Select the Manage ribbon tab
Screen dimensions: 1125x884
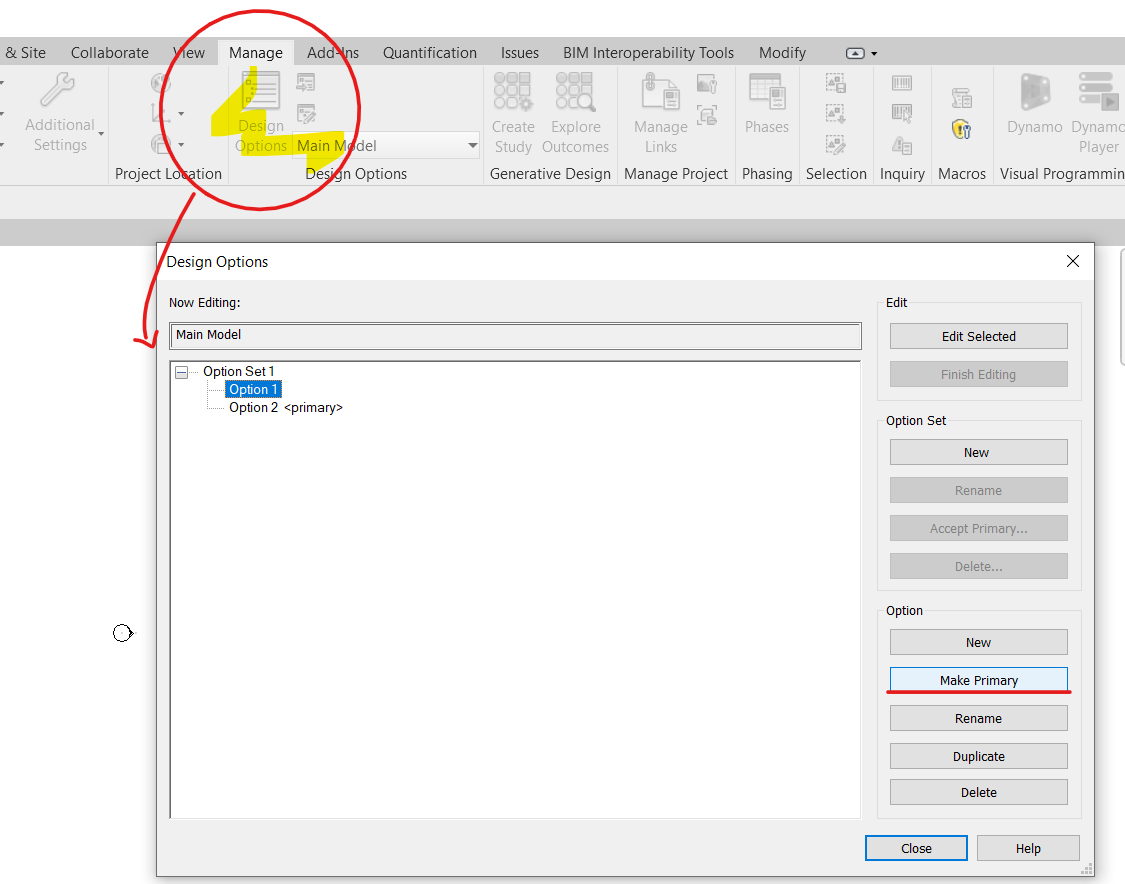point(255,52)
